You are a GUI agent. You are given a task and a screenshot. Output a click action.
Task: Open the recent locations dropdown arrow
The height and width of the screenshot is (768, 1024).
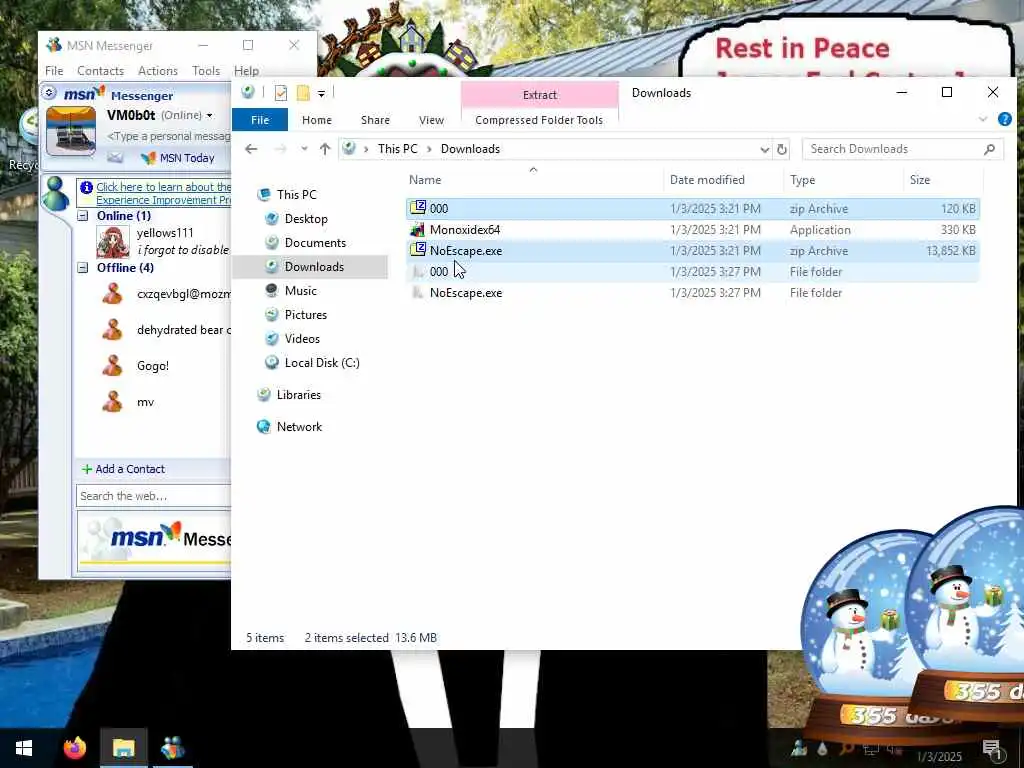(x=304, y=149)
